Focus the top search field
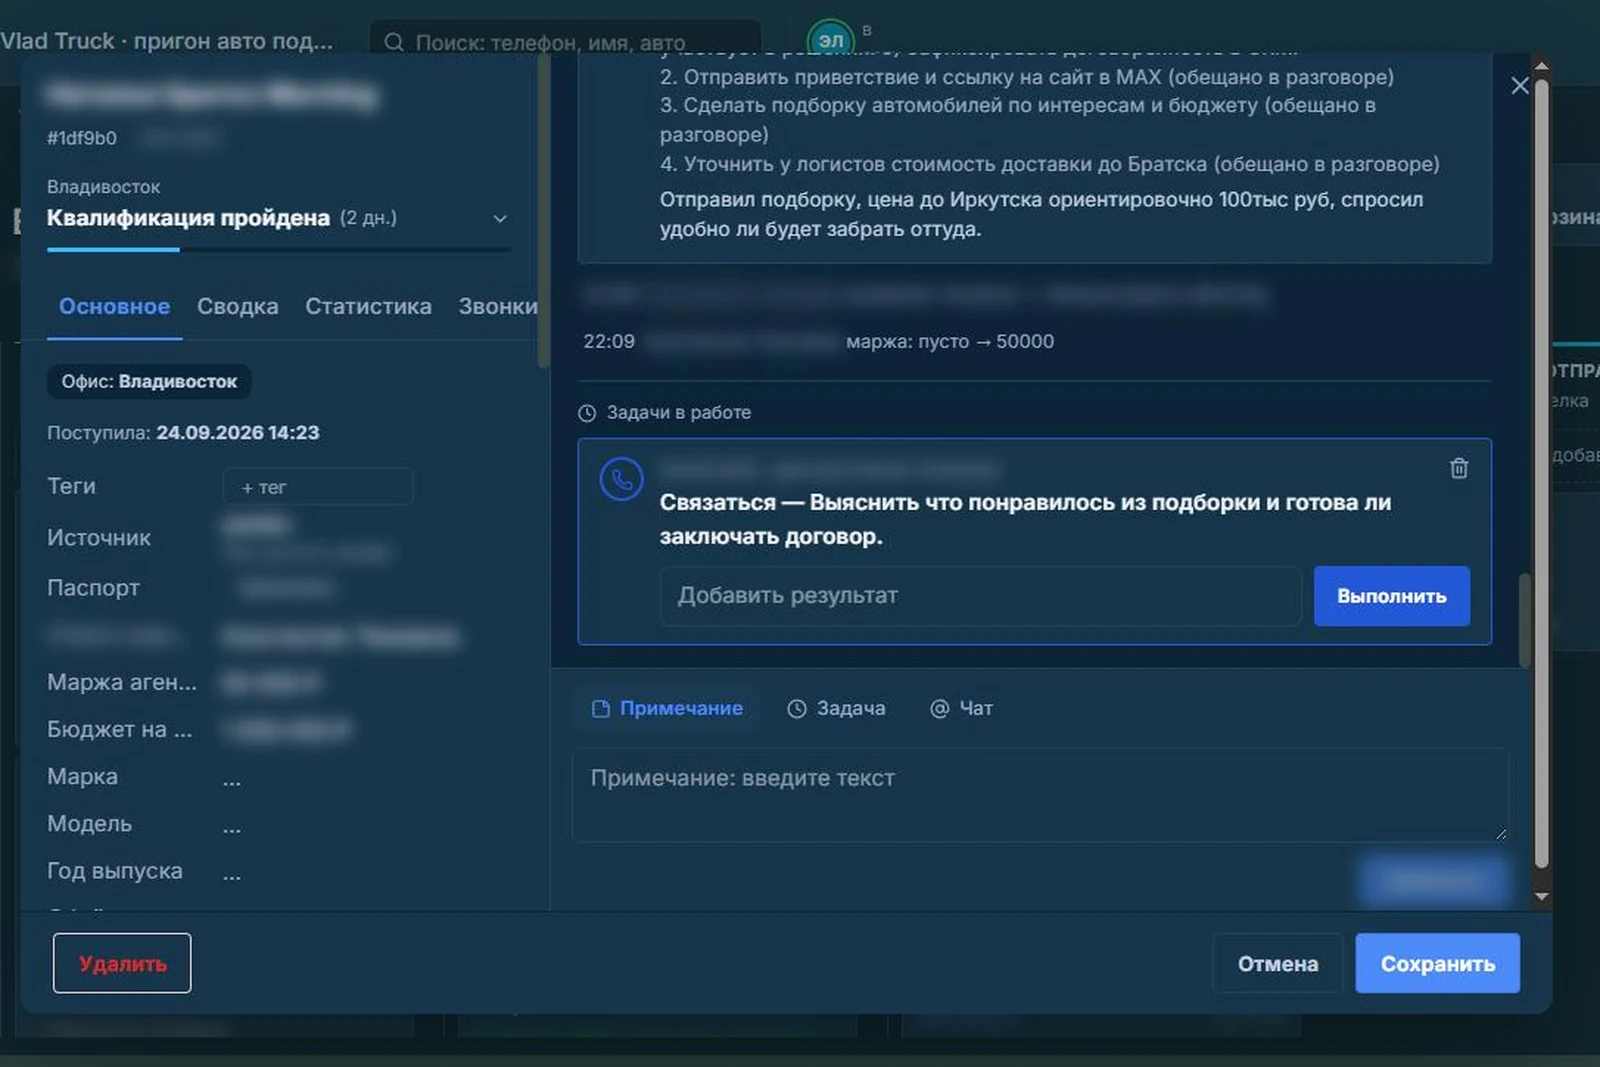 pos(565,42)
